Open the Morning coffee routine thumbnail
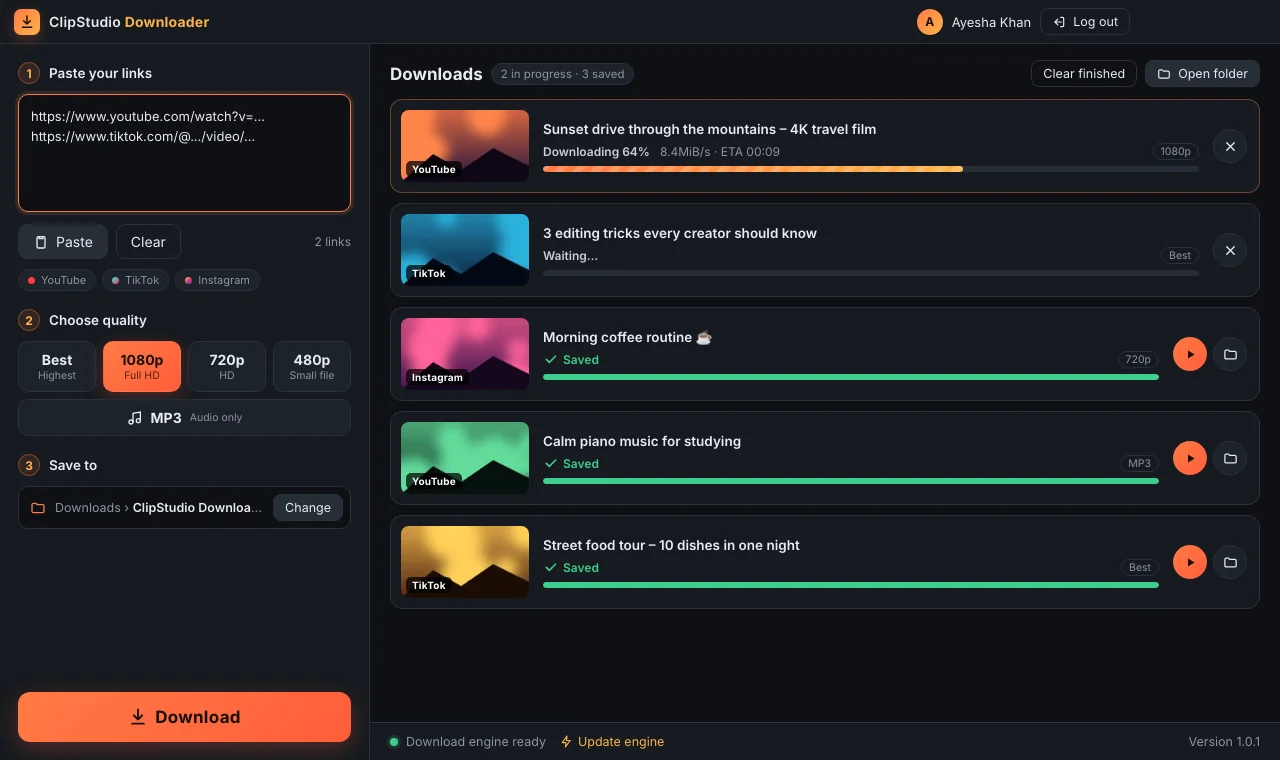 pos(465,354)
